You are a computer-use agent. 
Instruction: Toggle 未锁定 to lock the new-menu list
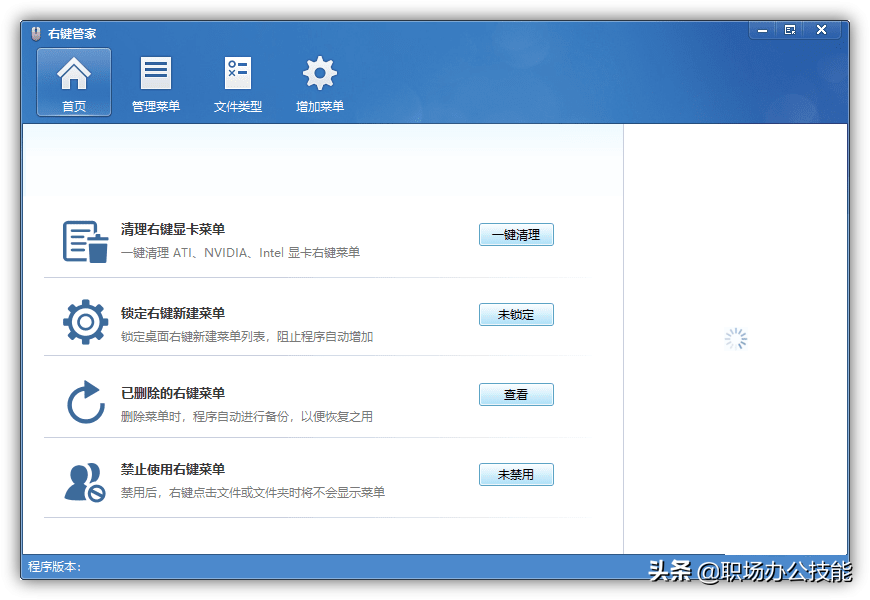coord(516,314)
